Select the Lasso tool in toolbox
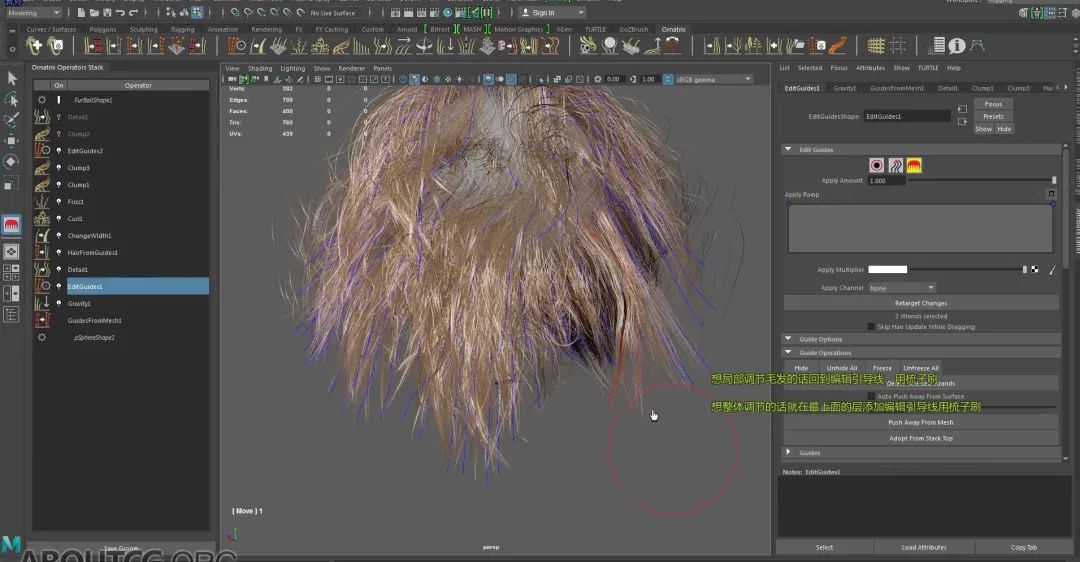 [12, 99]
